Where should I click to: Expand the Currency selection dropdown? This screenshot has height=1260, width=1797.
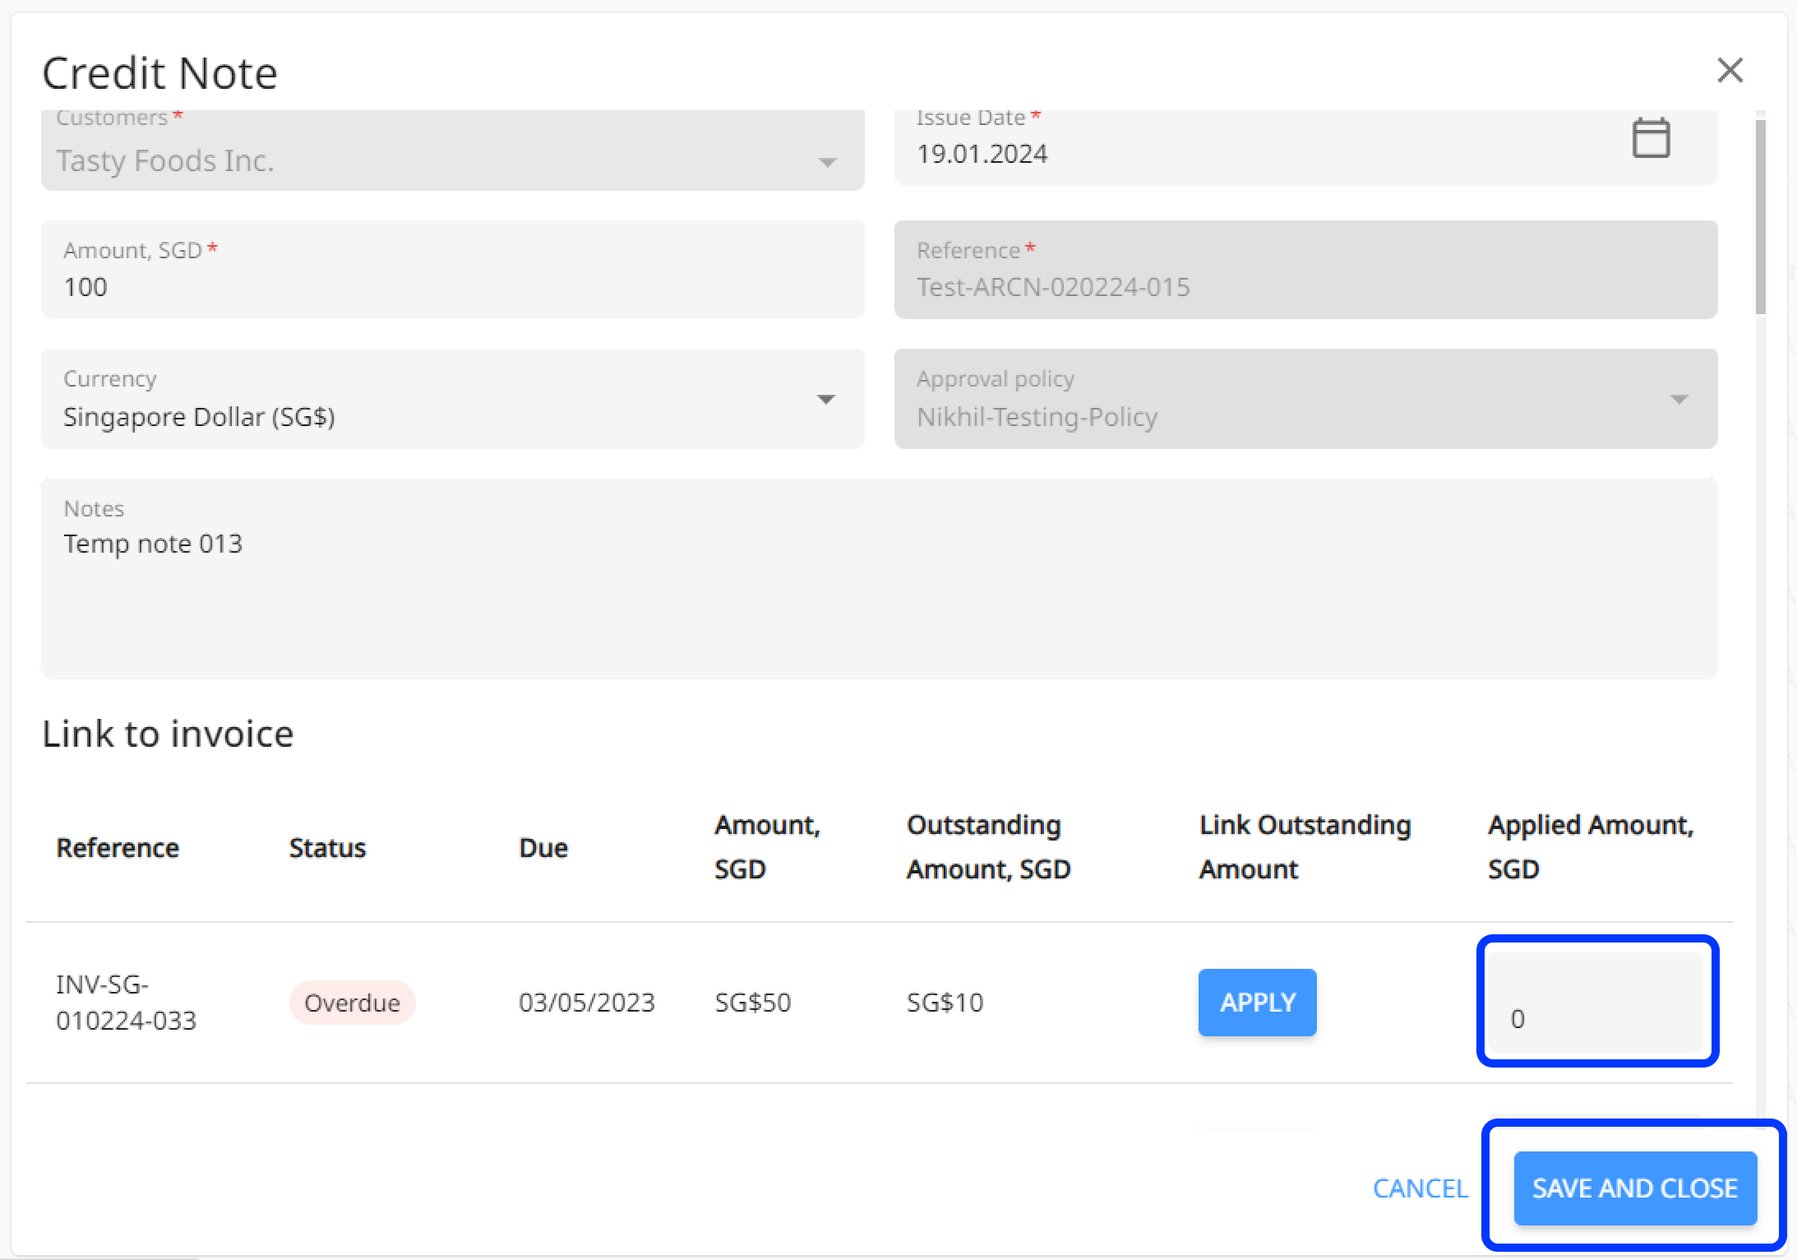(x=826, y=399)
